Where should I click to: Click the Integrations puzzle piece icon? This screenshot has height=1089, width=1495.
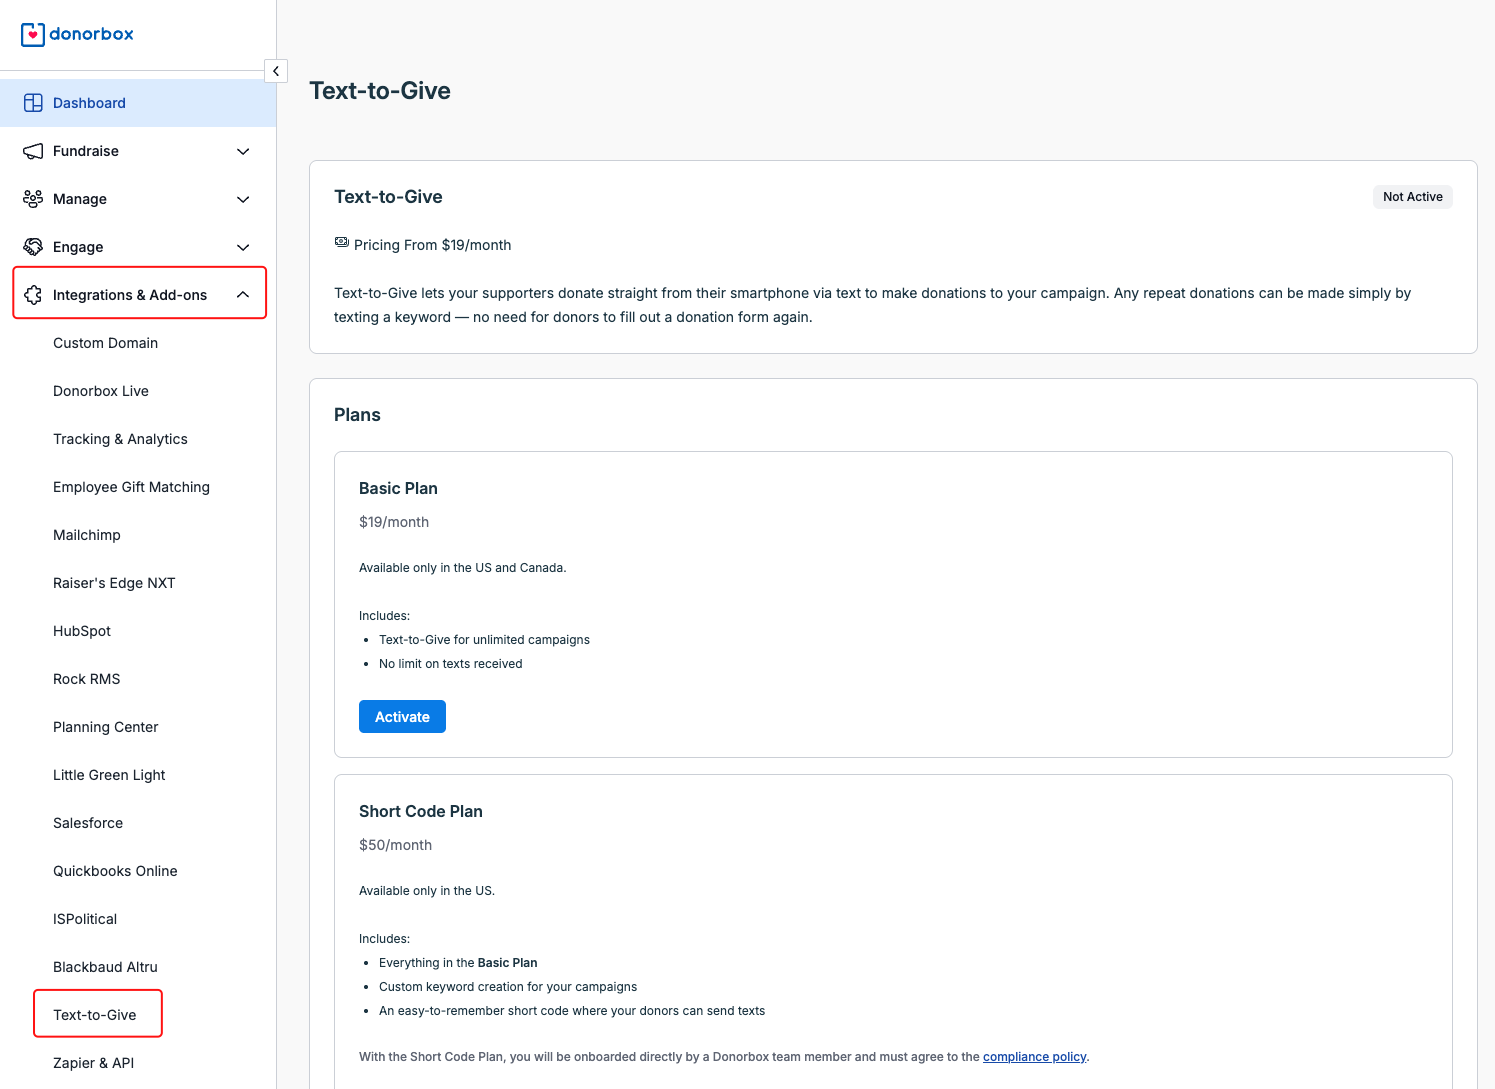point(33,295)
